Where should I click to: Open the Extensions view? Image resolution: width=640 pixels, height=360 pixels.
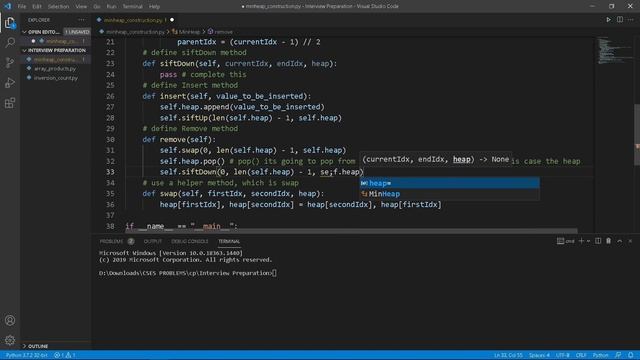(x=10, y=103)
